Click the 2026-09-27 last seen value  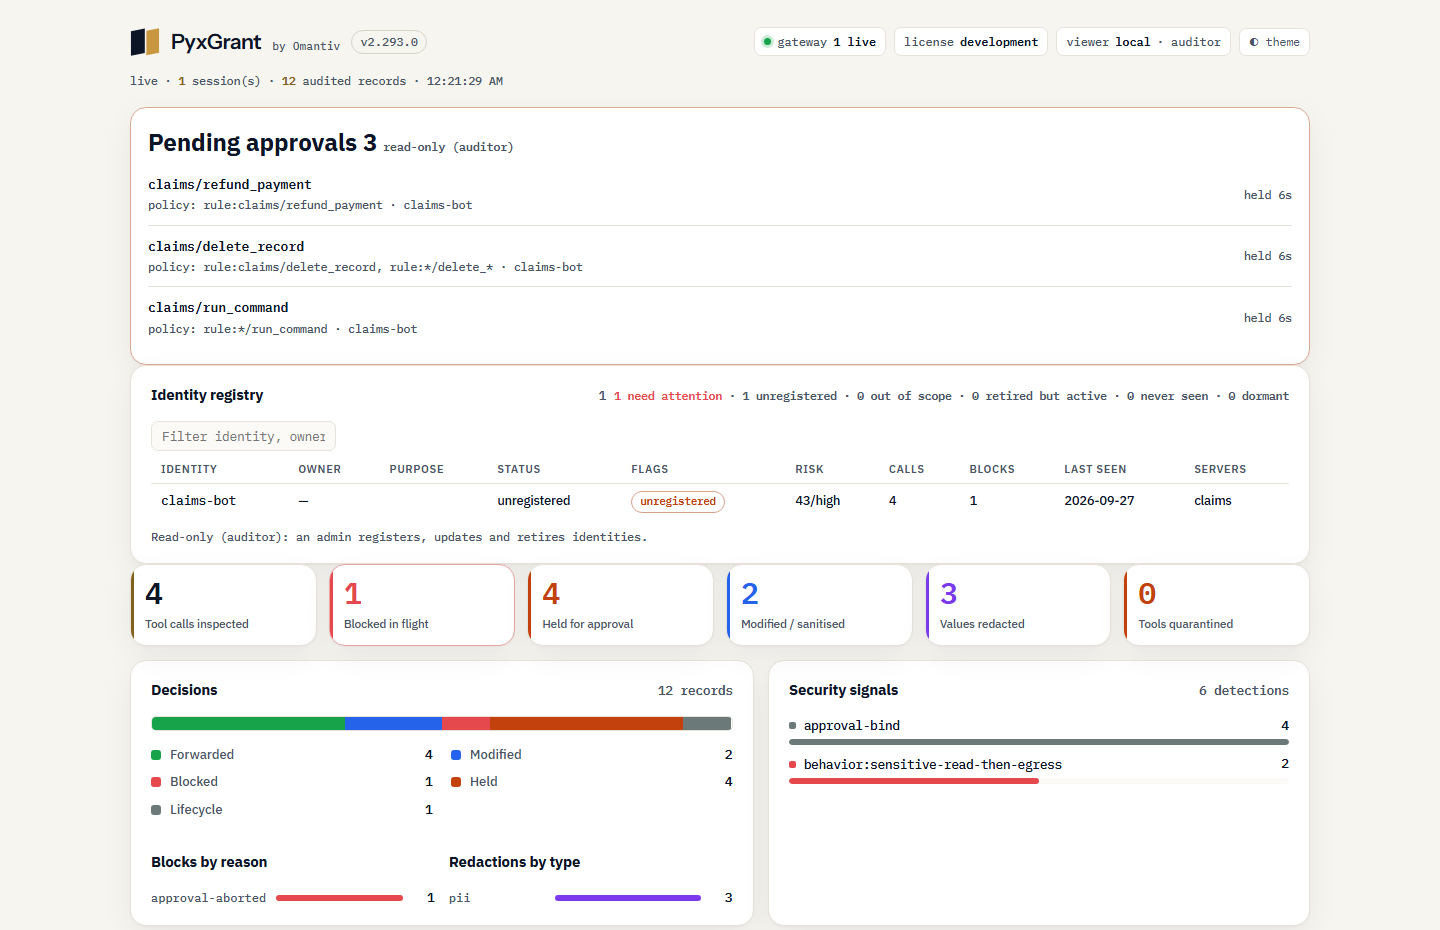[1099, 501]
